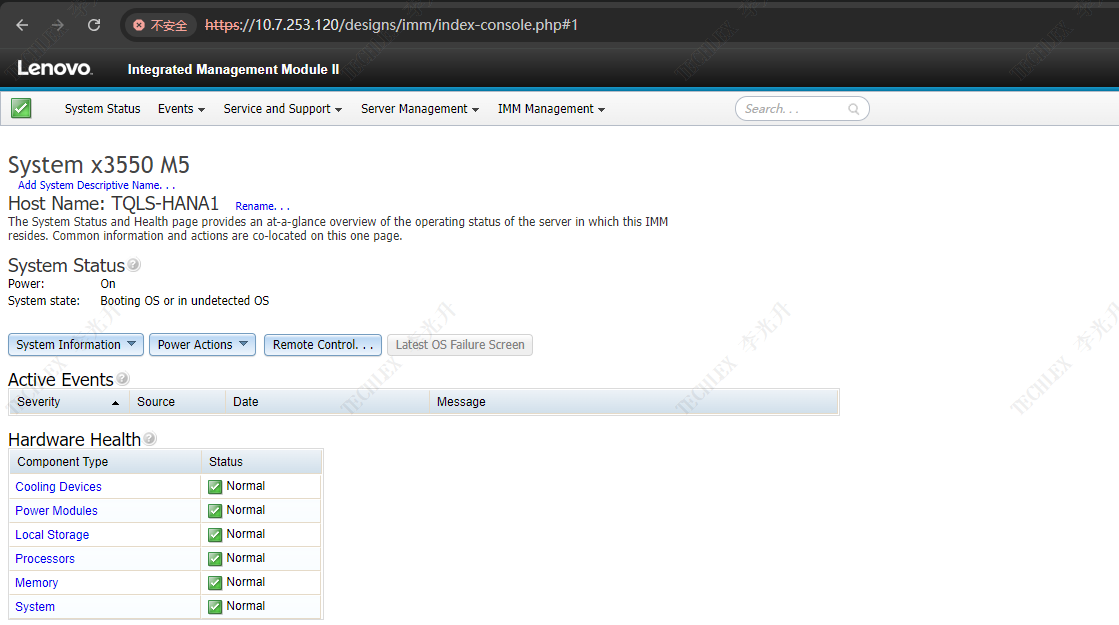Open the Cooling Devices link
Screen dimensions: 1119x625
59,487
